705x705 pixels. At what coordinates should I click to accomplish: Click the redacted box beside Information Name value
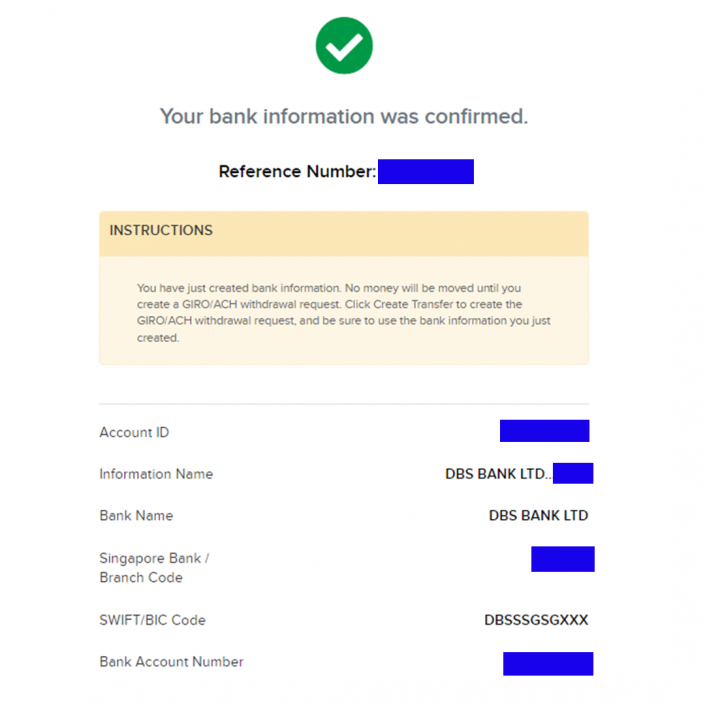(572, 473)
